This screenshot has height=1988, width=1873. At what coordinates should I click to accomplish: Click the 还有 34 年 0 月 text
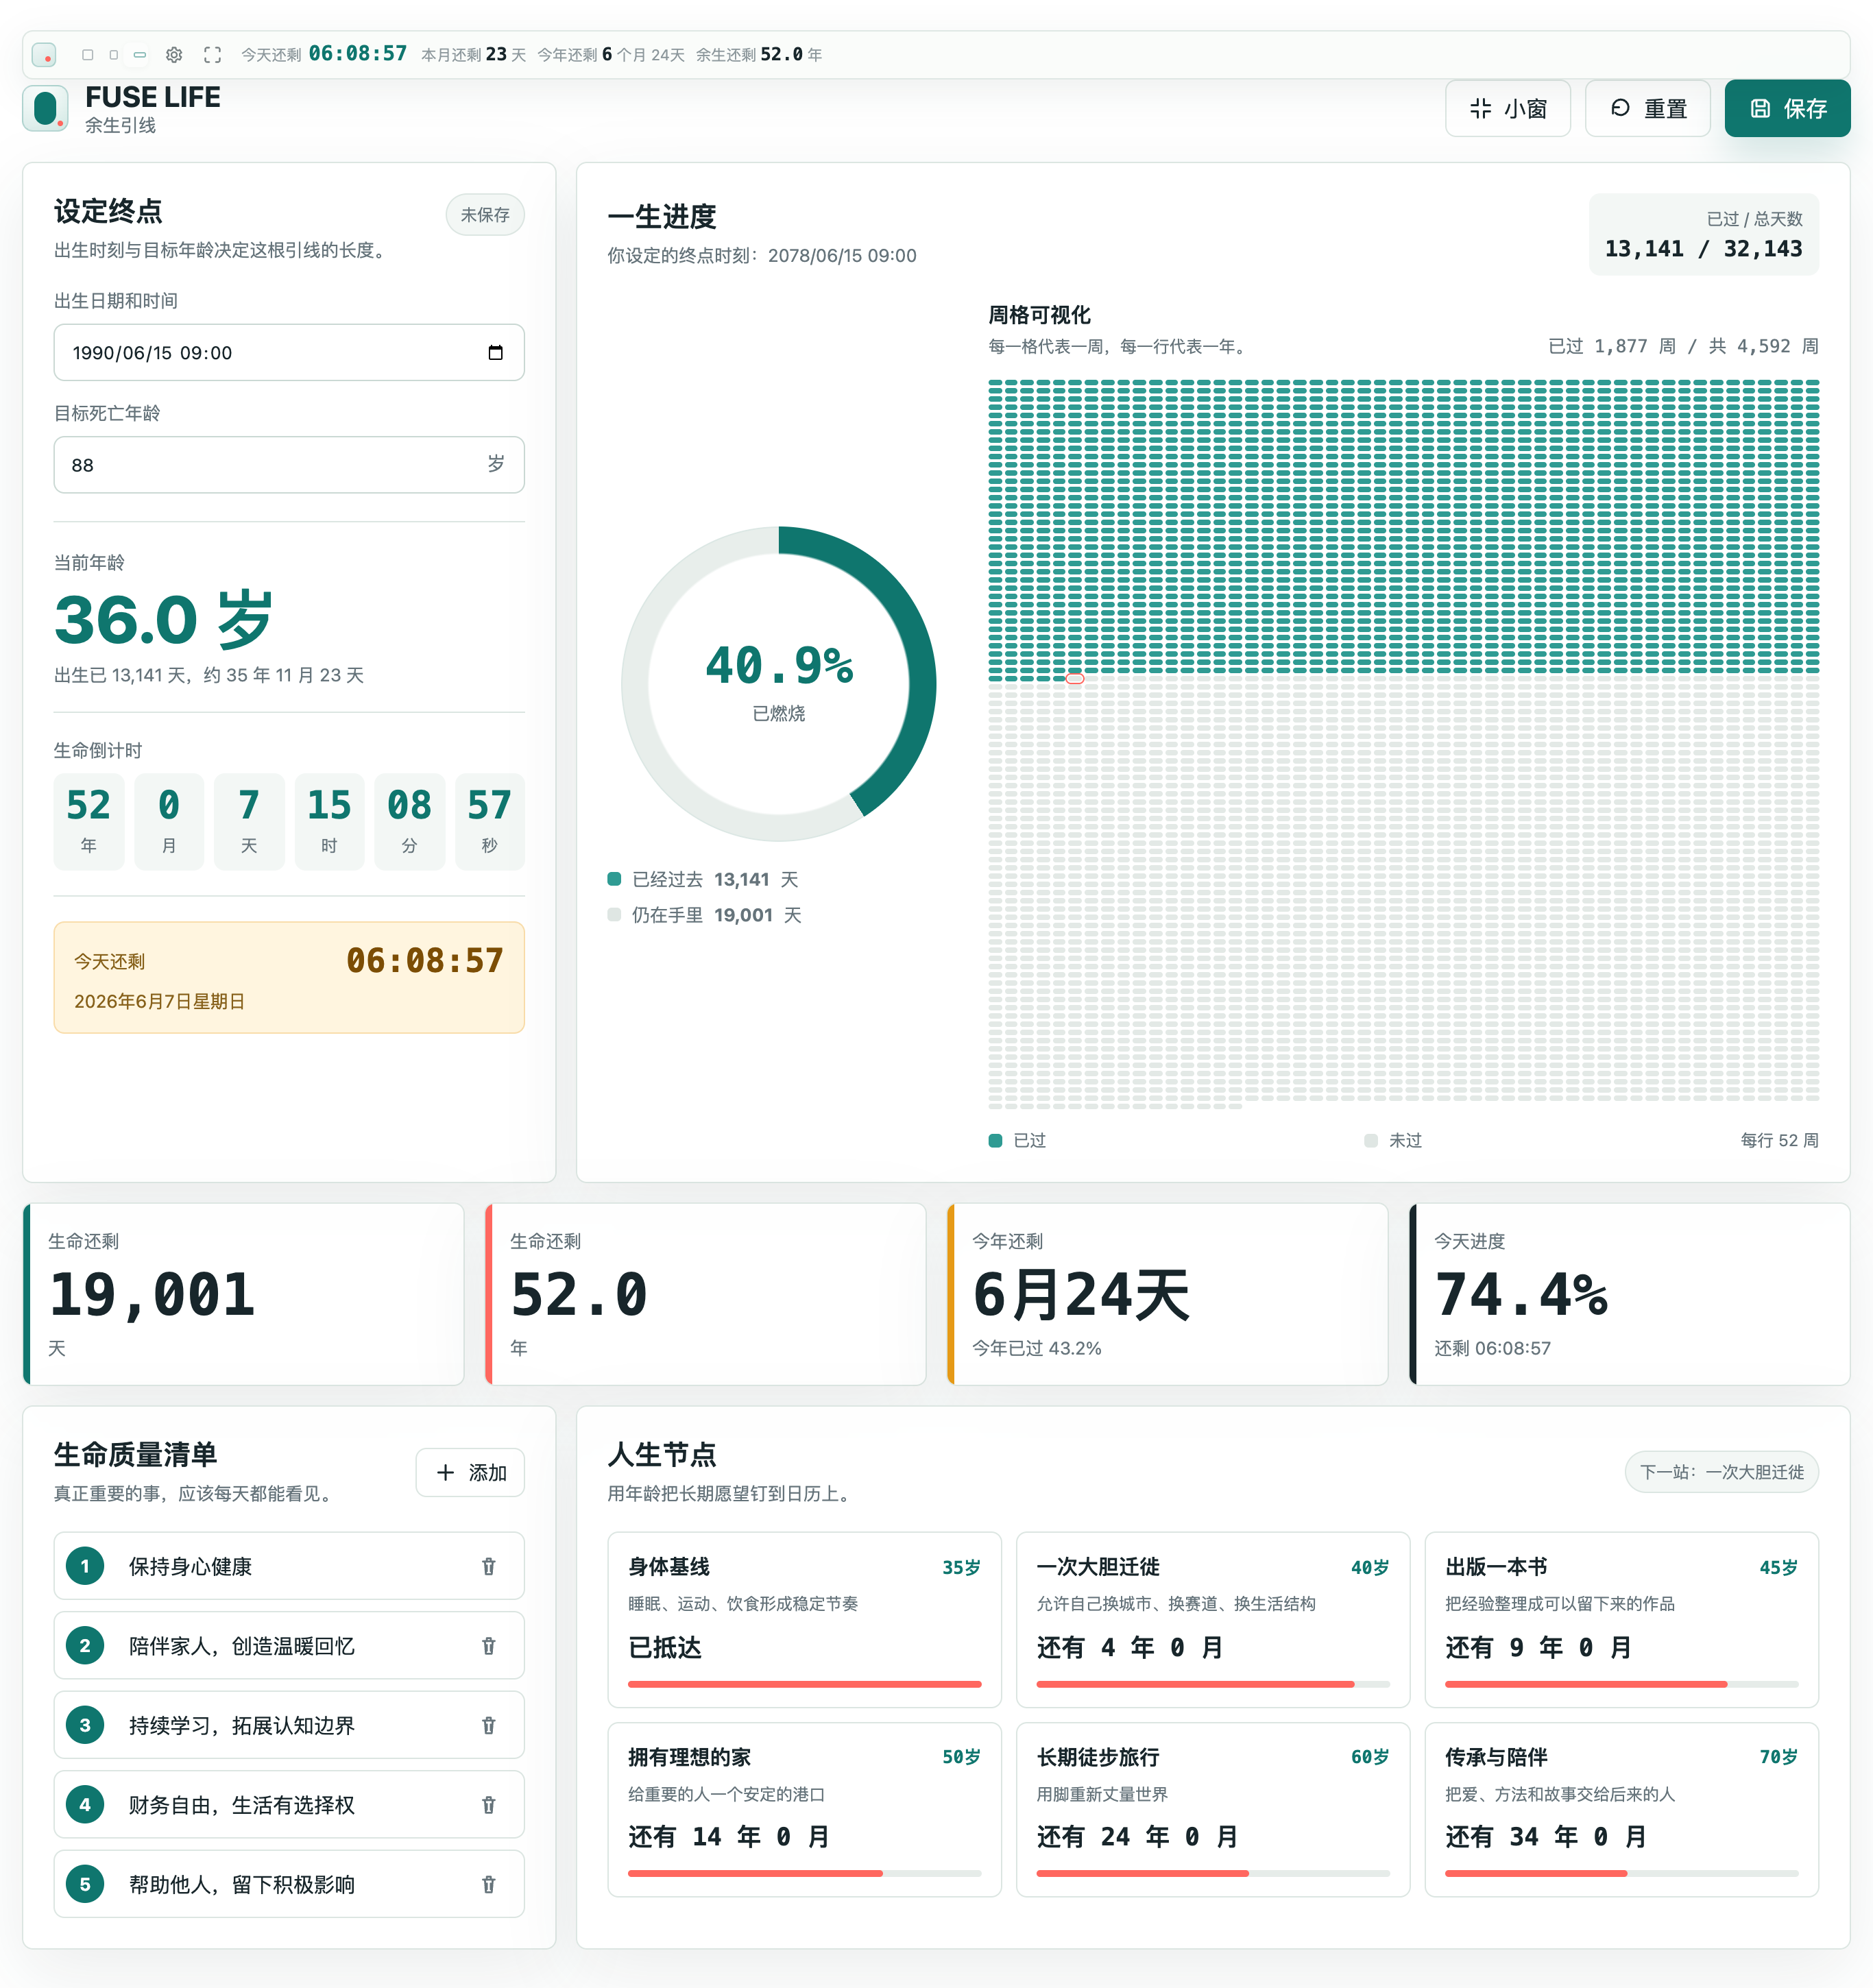(1545, 1837)
